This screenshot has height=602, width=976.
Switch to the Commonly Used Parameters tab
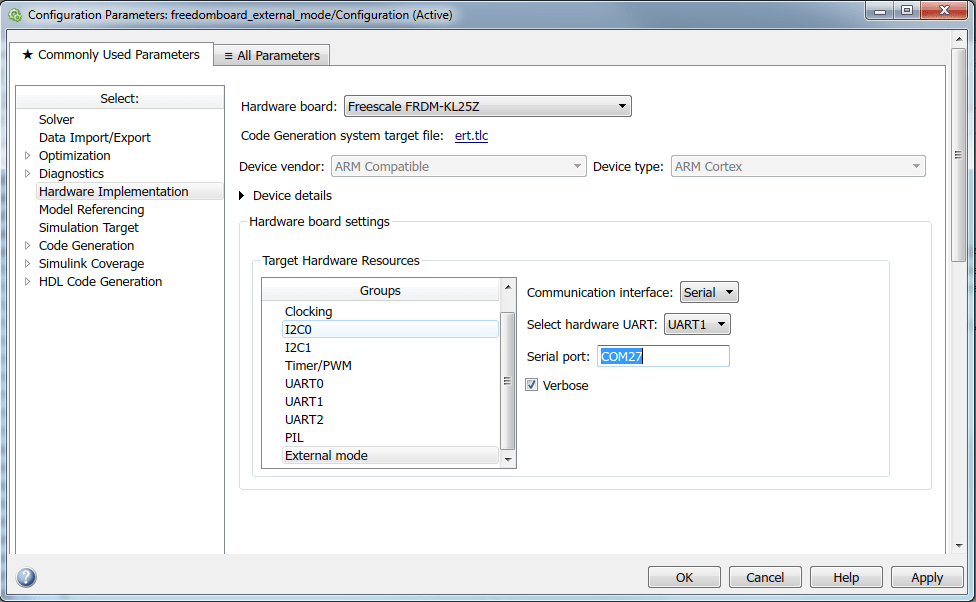pos(113,55)
